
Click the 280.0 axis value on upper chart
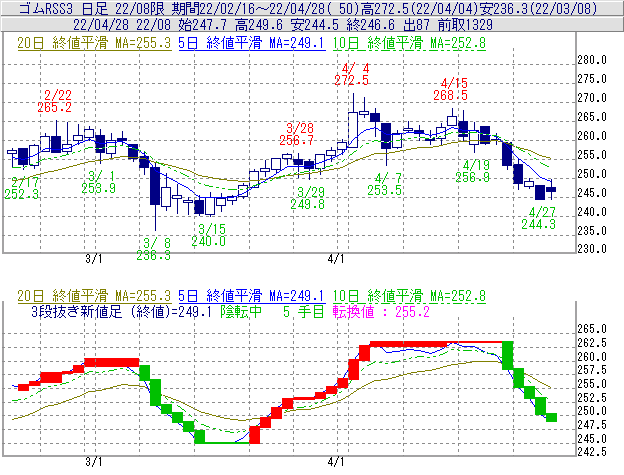pos(592,60)
